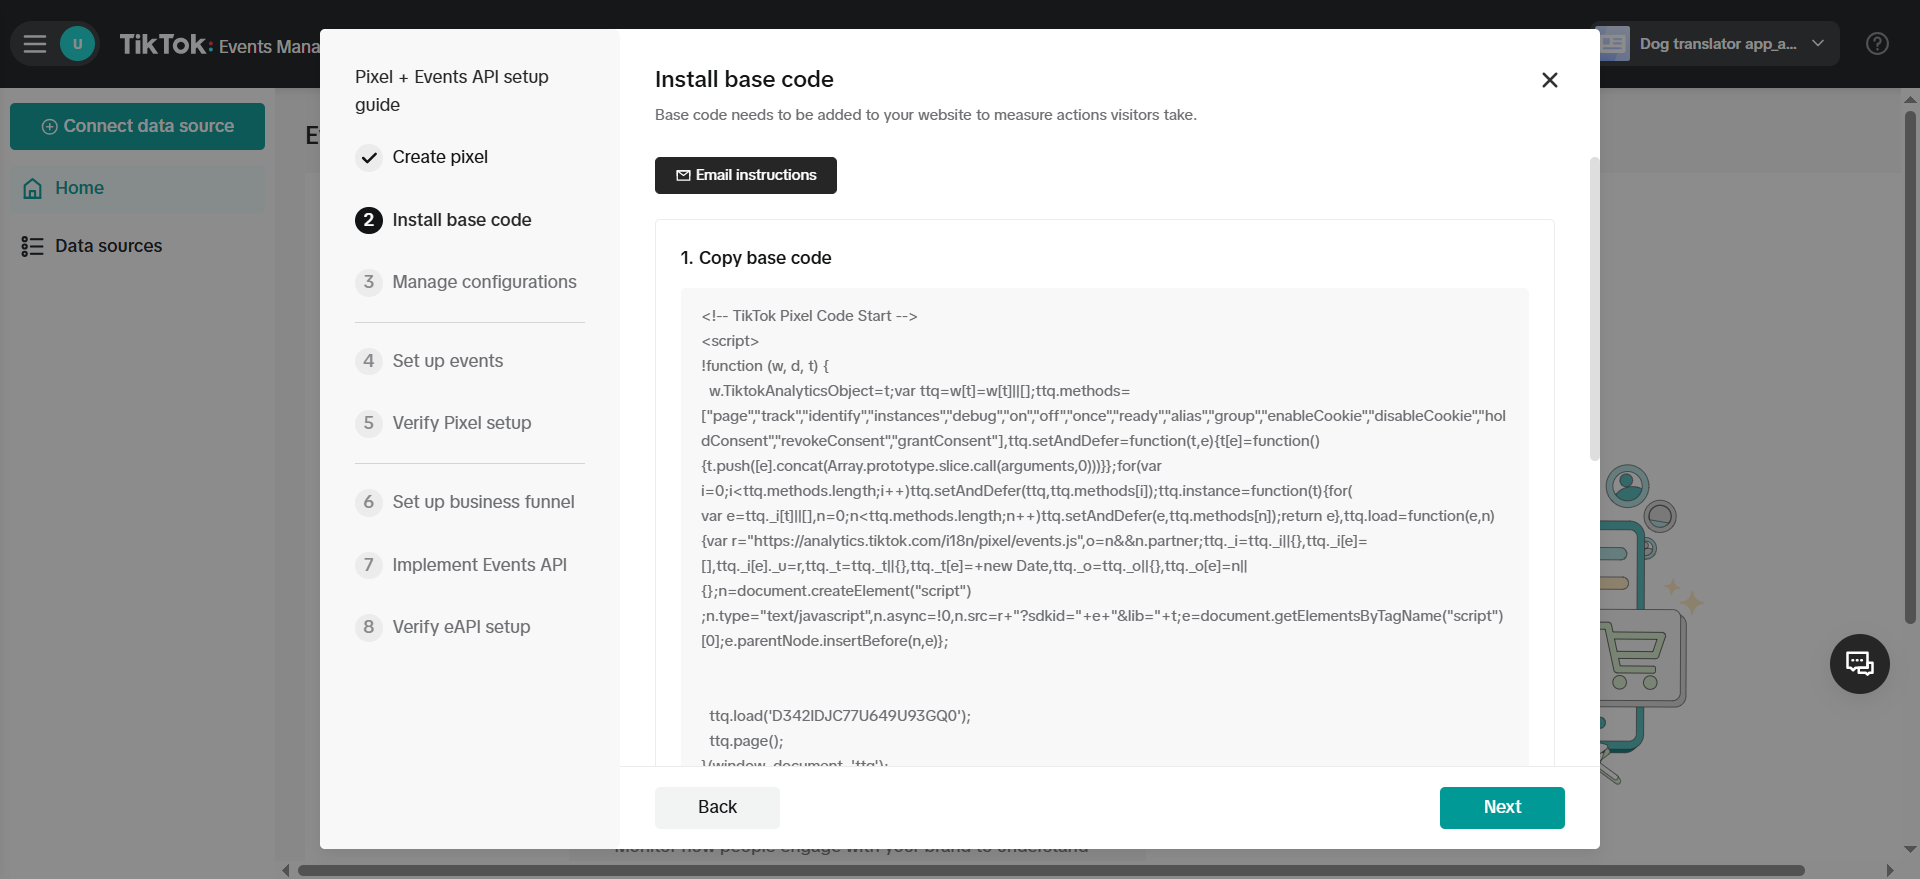Viewport: 1920px width, 879px height.
Task: Click step 7 number badge
Action: coord(369,565)
